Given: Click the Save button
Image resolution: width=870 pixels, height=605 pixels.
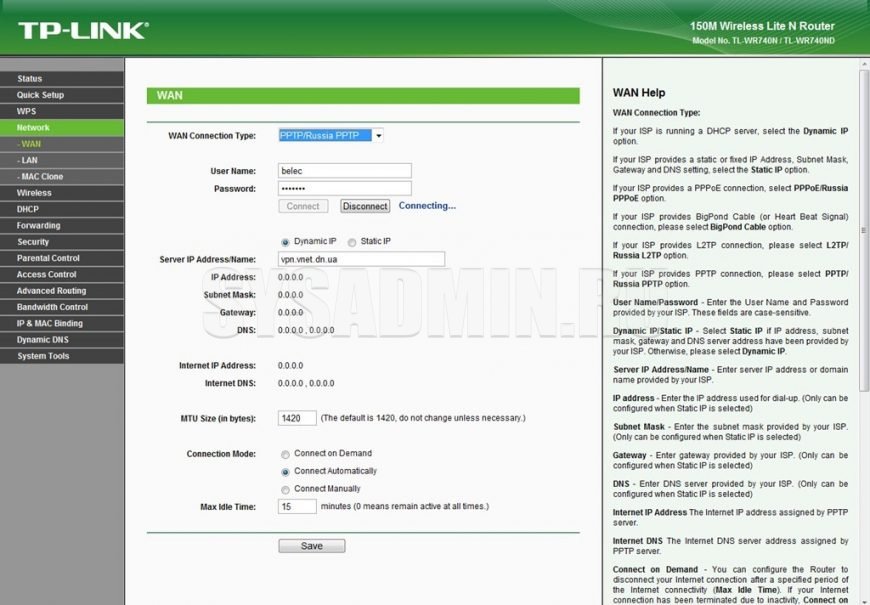Looking at the screenshot, I should point(311,546).
